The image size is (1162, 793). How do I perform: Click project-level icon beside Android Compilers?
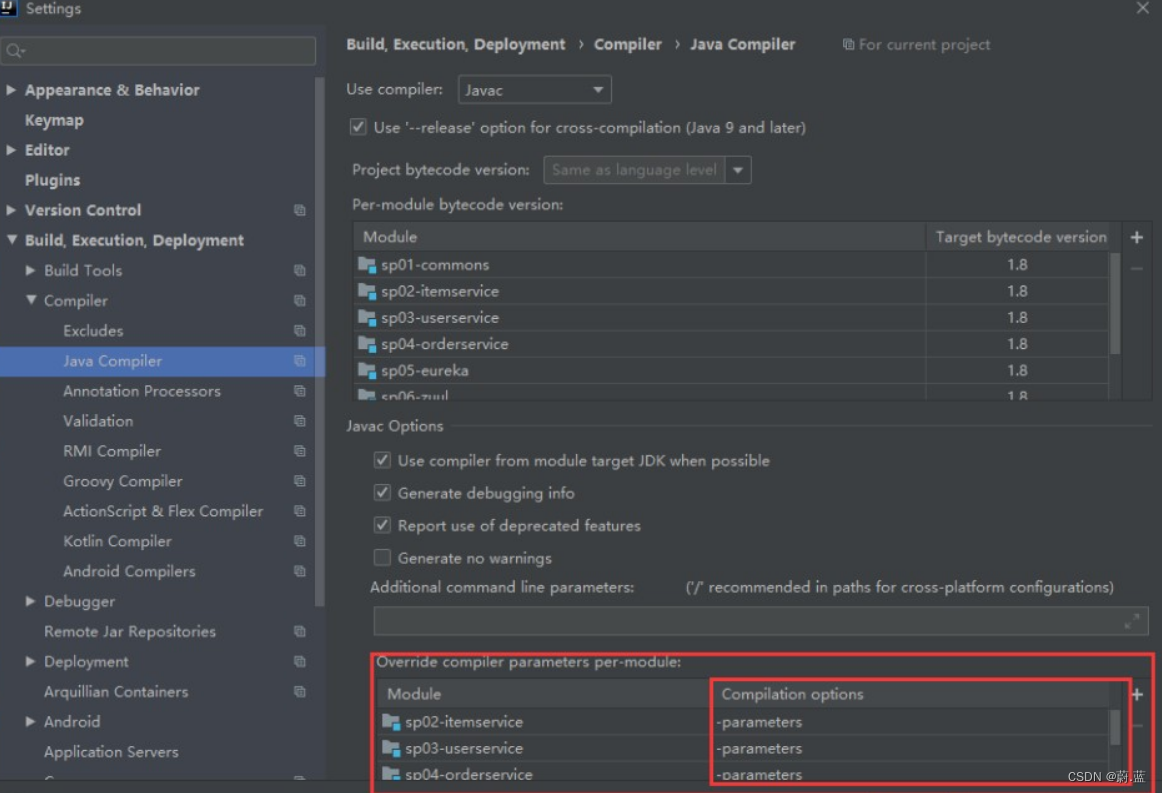pyautogui.click(x=299, y=571)
